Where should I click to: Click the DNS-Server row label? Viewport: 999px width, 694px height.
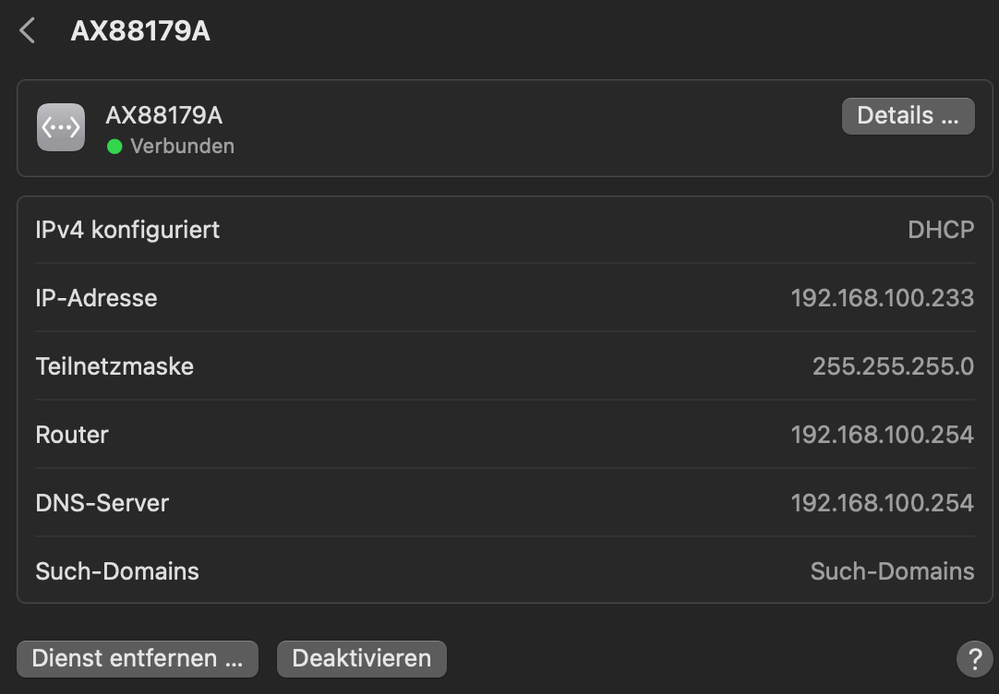[102, 503]
